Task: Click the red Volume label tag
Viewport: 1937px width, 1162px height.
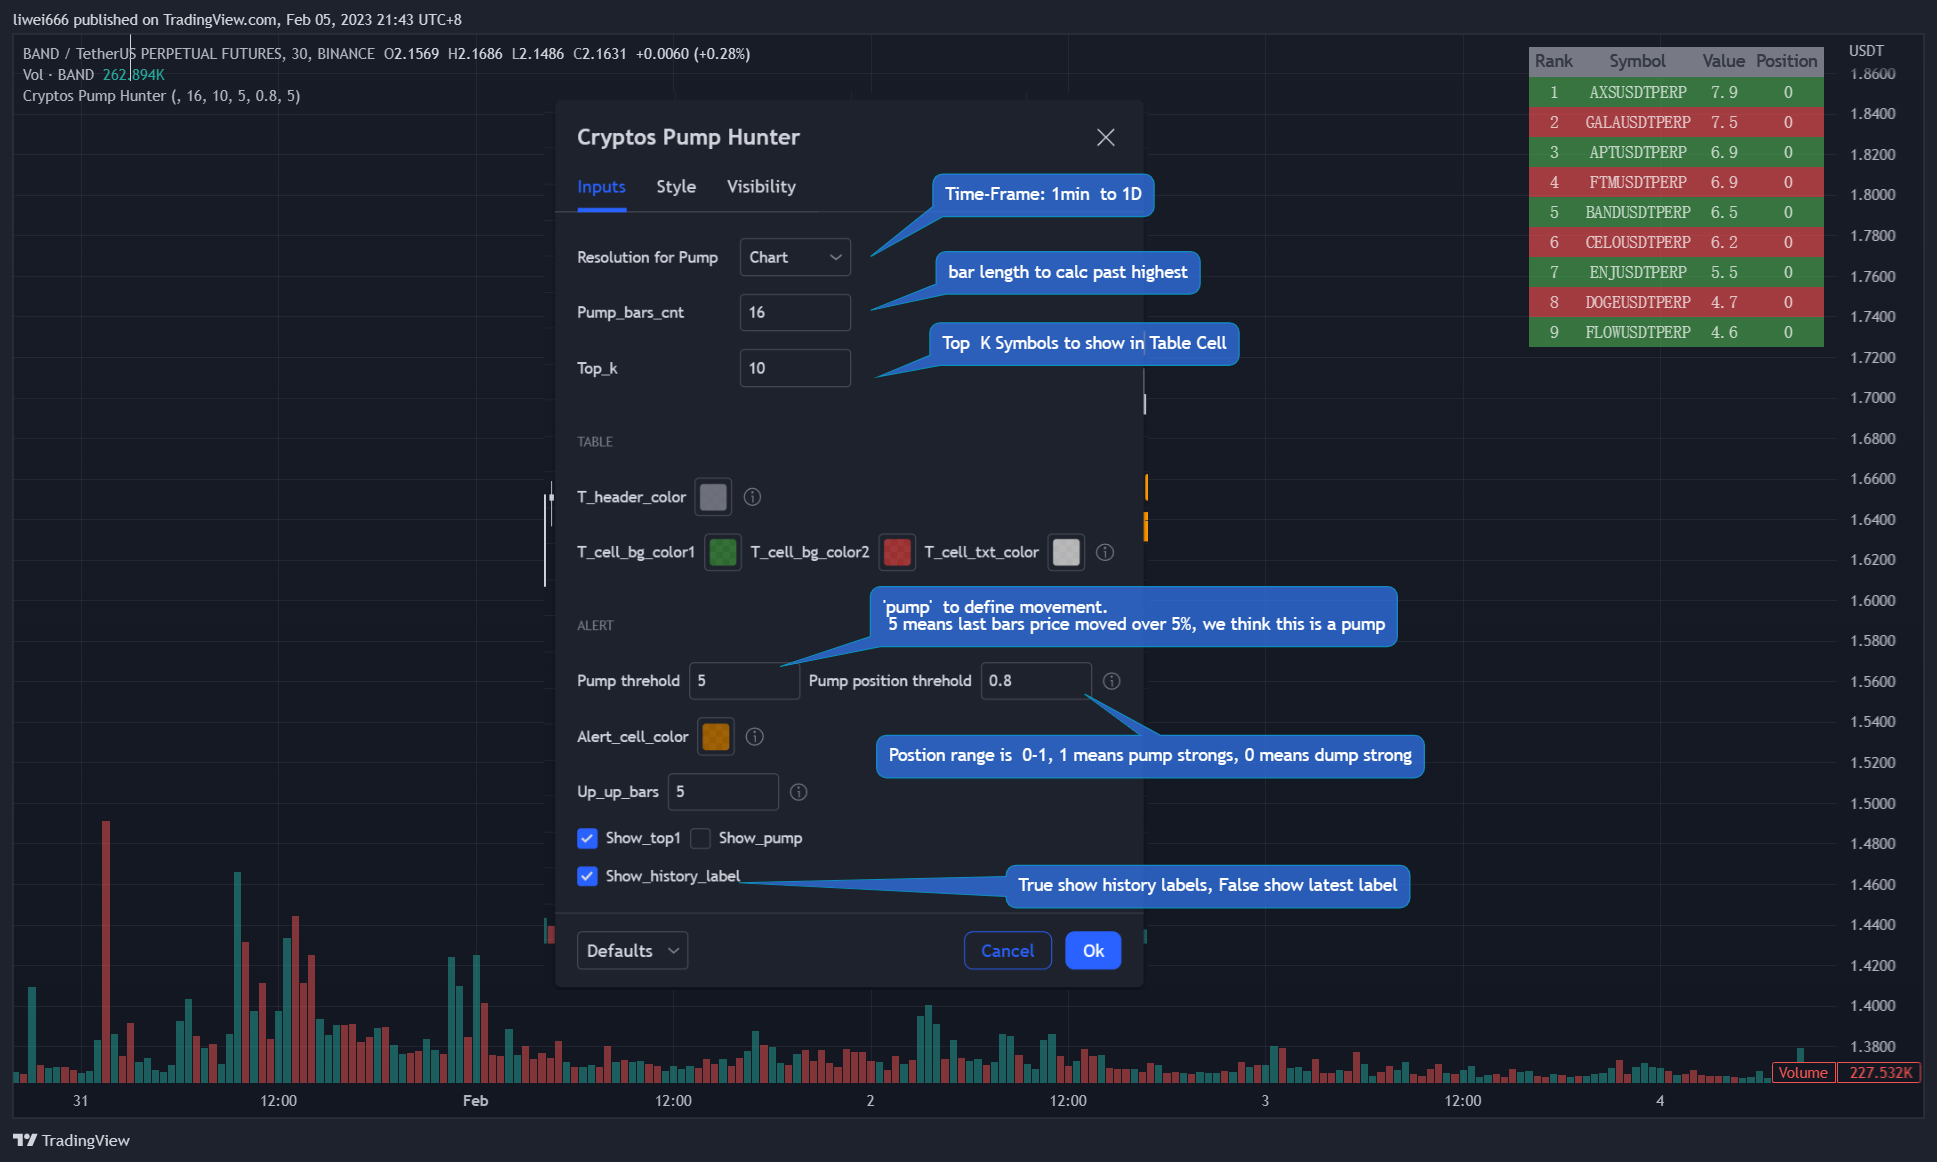Action: 1803,1072
